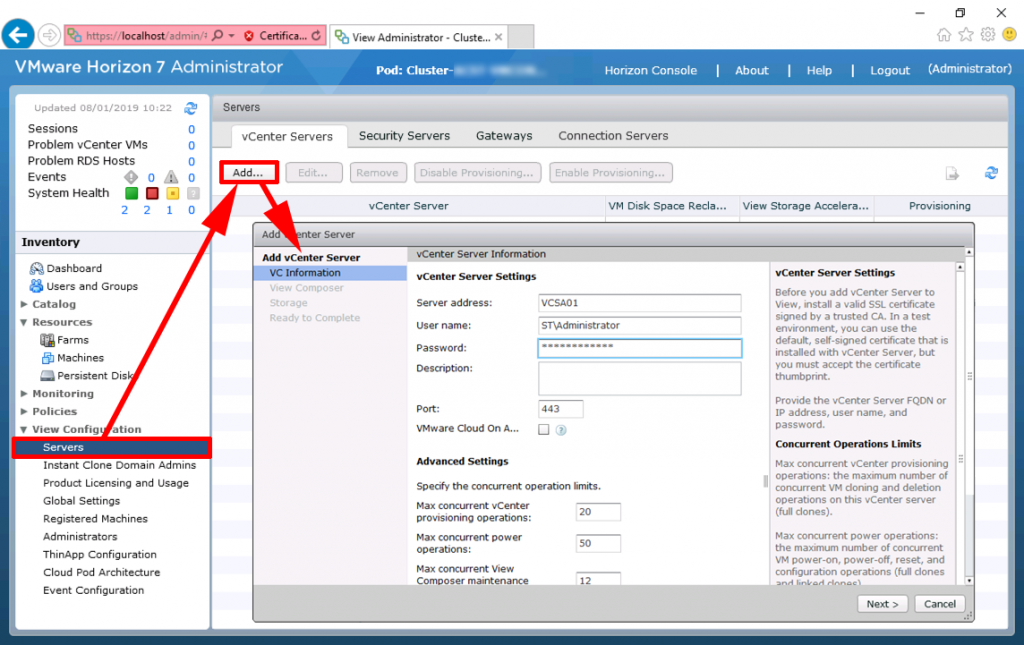Refresh the vCenter Servers list
This screenshot has height=645, width=1024.
tap(991, 172)
